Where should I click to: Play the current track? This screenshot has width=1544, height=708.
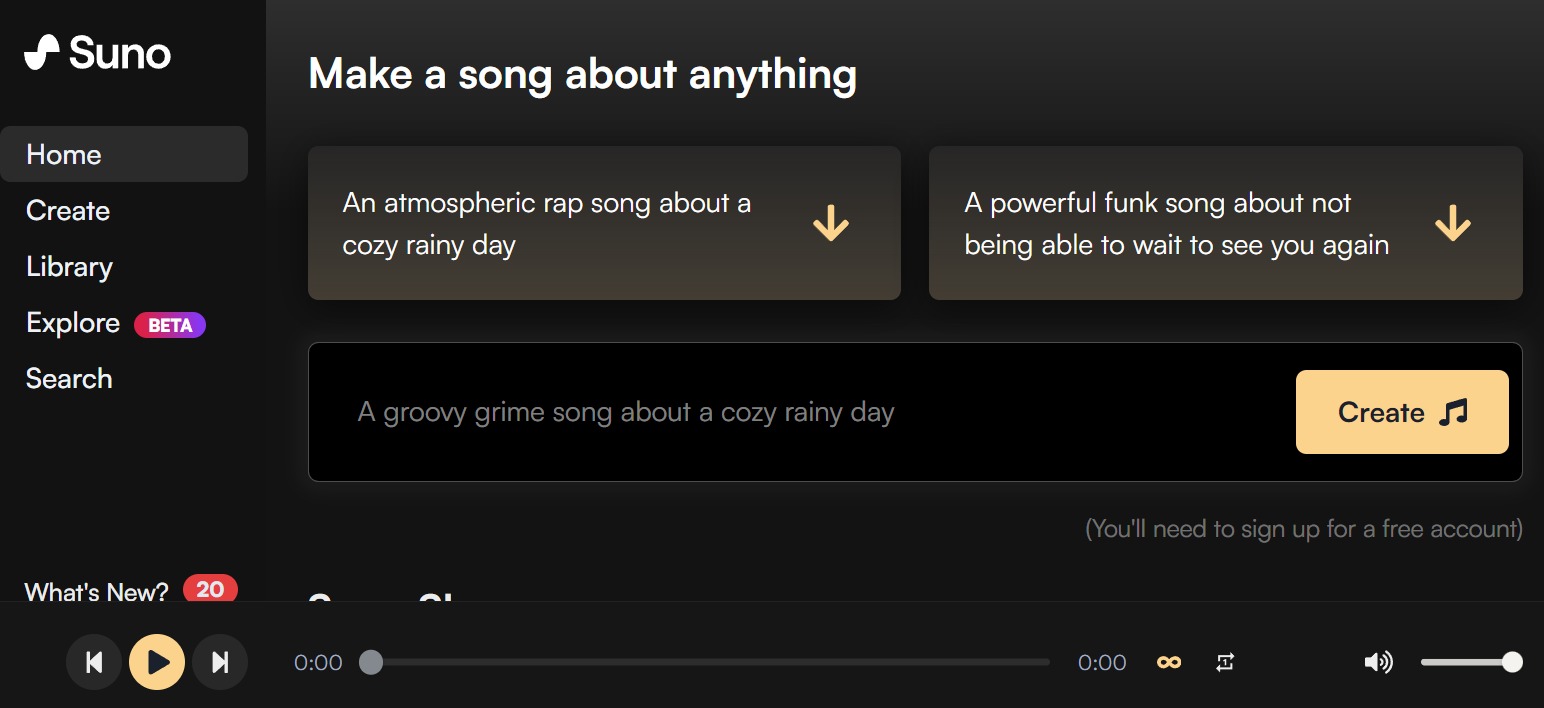click(x=157, y=662)
